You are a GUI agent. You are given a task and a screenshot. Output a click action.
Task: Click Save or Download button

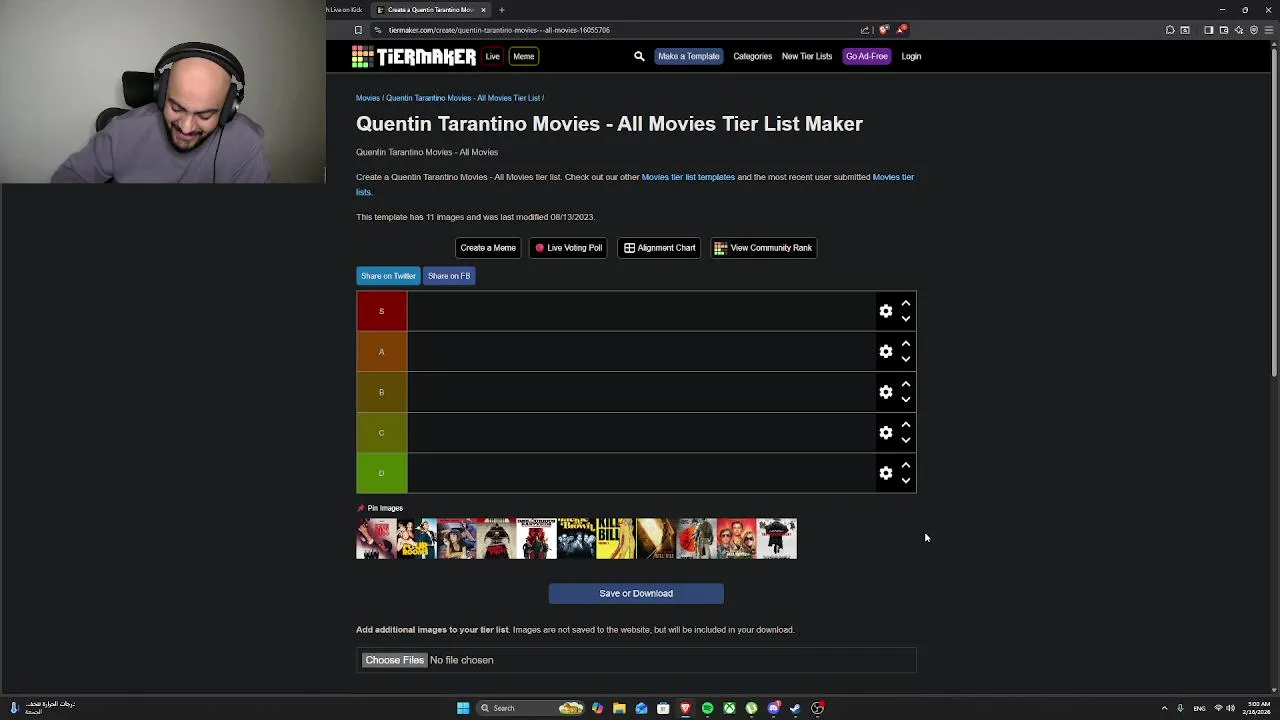[636, 594]
